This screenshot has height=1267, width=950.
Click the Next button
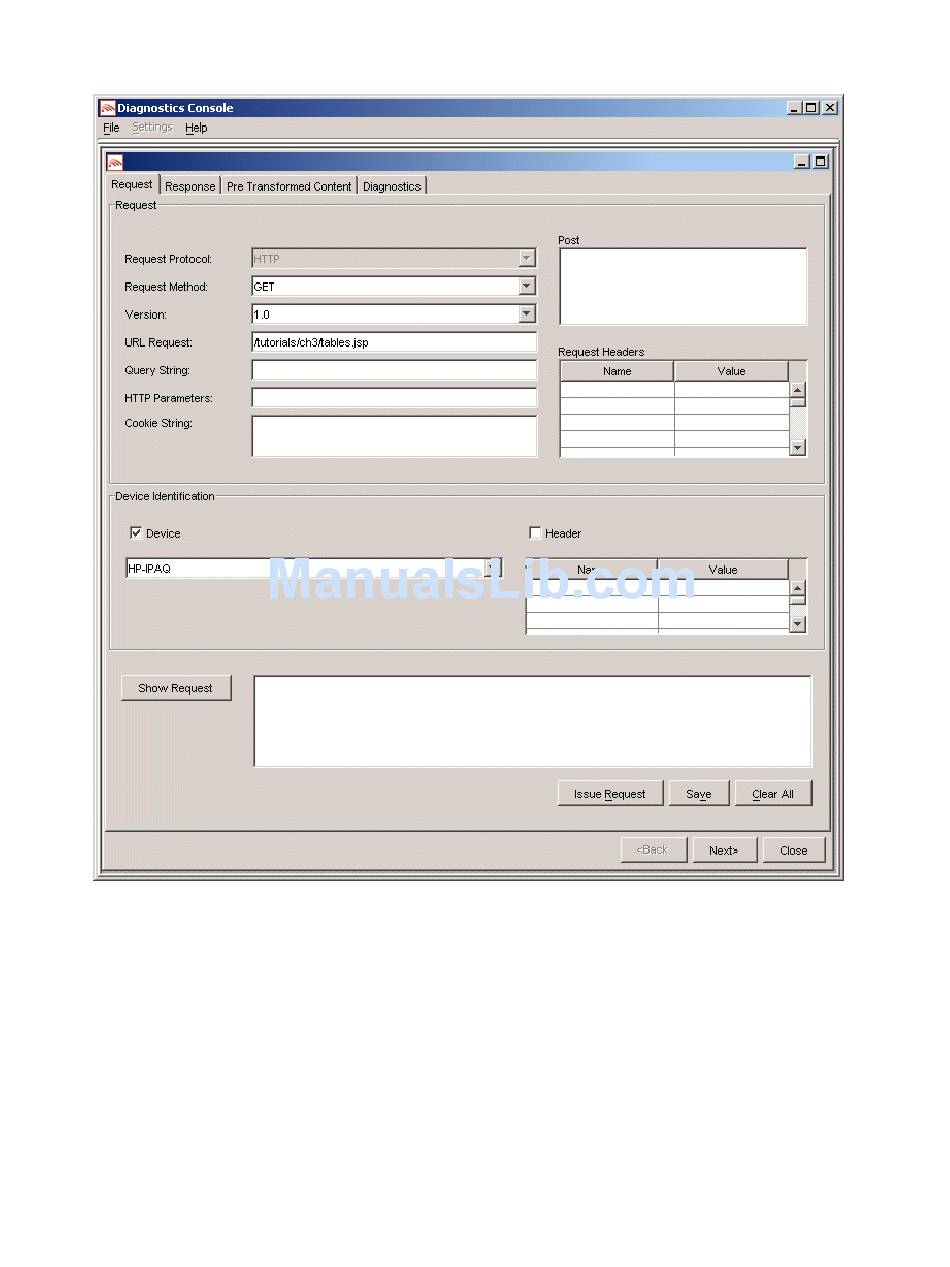(x=724, y=850)
